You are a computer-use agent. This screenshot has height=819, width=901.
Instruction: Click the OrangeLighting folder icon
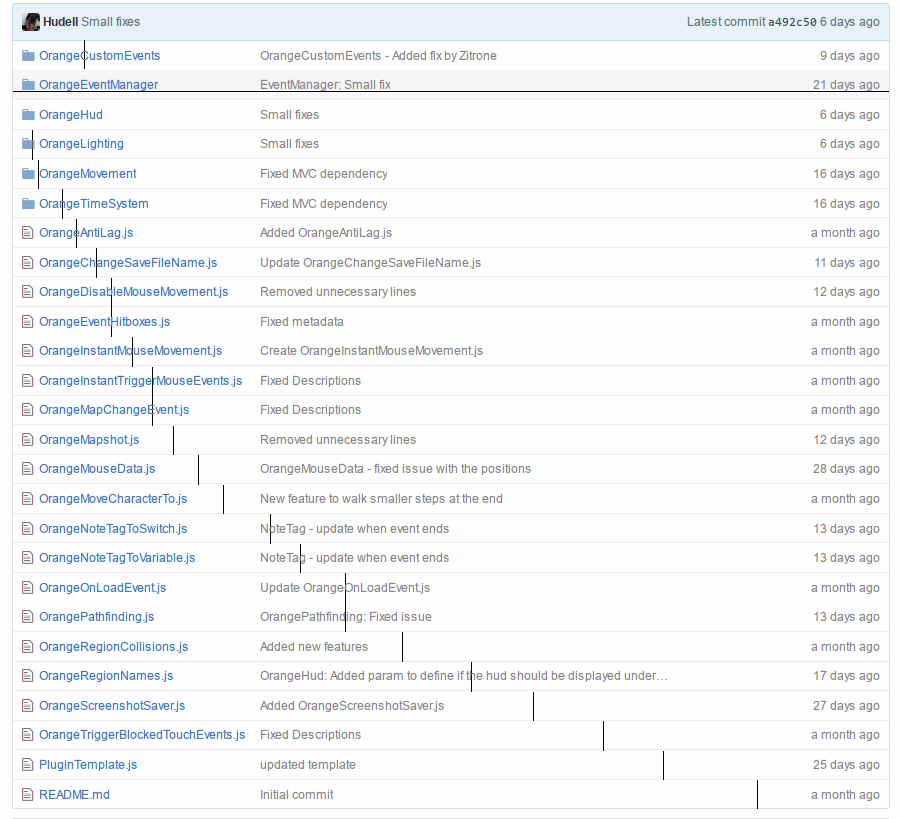click(x=28, y=144)
